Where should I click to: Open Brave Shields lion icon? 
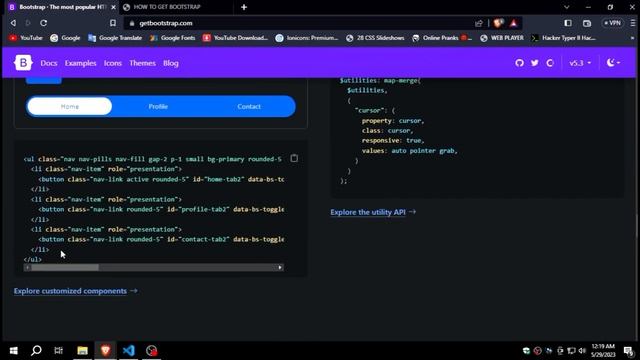[x=498, y=23]
